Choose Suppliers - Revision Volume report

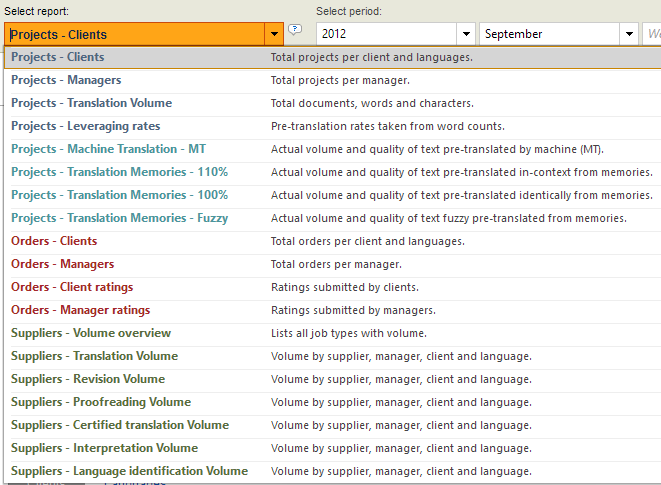88,379
